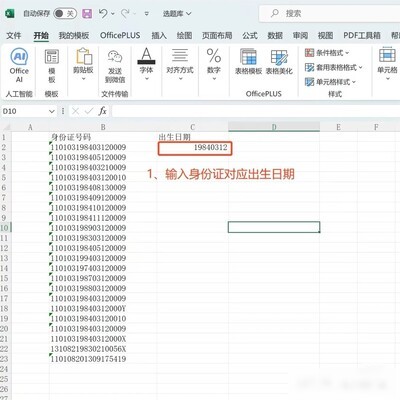Click the Select All corner triangle
The height and width of the screenshot is (400, 400).
click(6, 127)
